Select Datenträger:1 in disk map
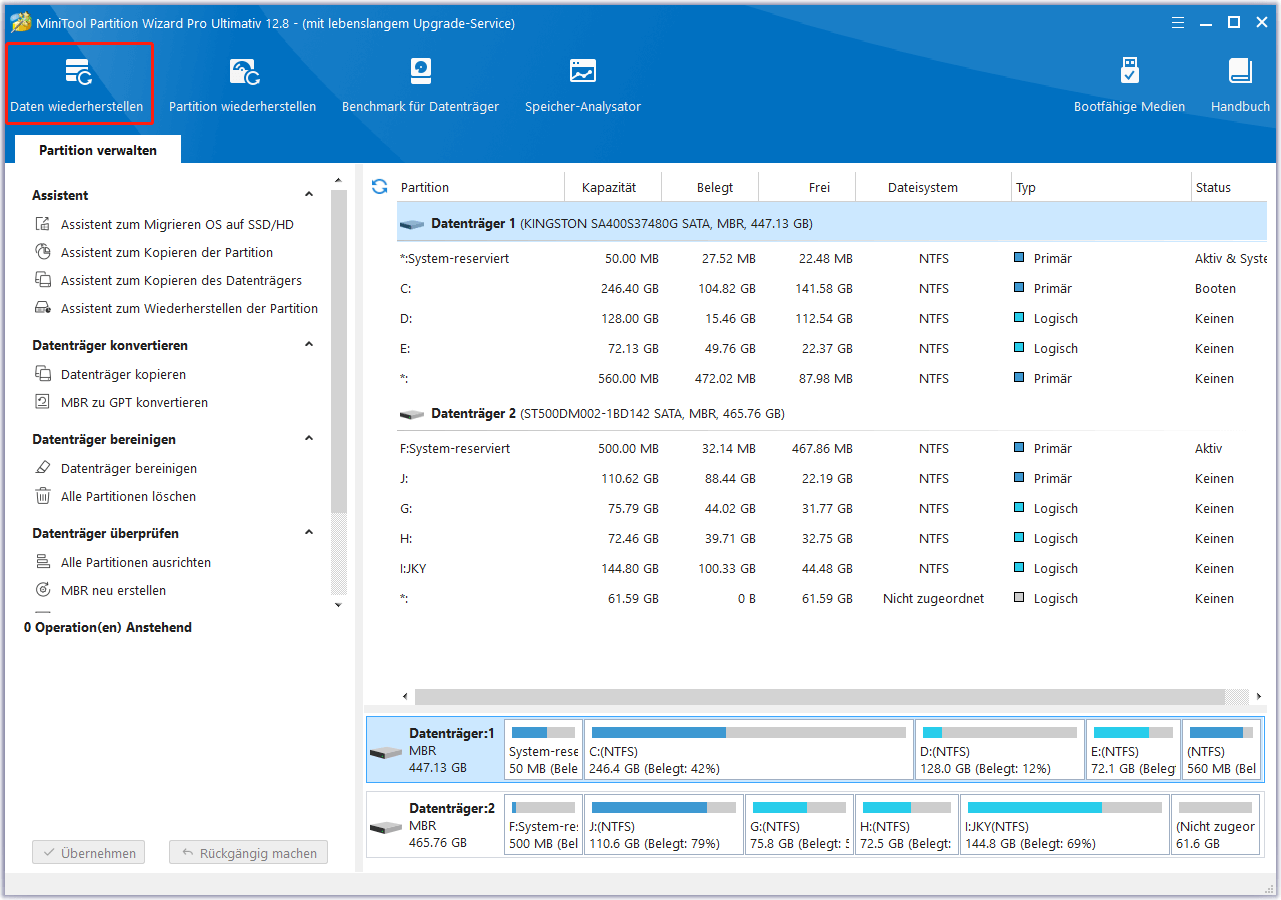Screen dimensions: 1281x900 click(x=434, y=750)
